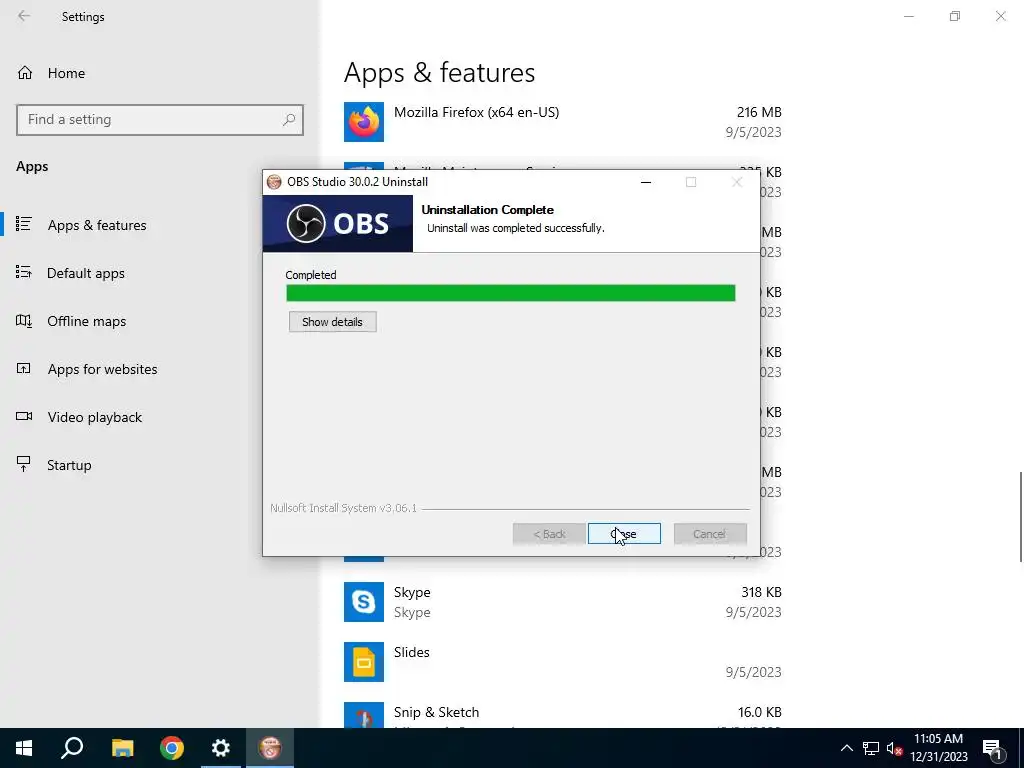This screenshot has width=1024, height=768.
Task: Click the Skype app name in the list
Action: [x=412, y=592]
